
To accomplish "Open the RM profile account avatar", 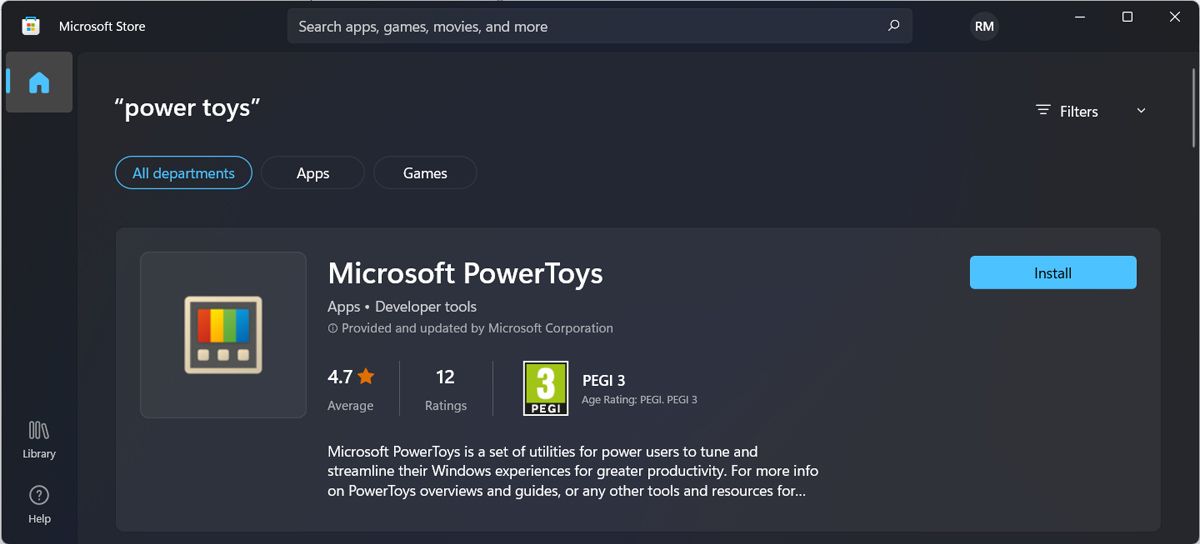I will (x=984, y=26).
